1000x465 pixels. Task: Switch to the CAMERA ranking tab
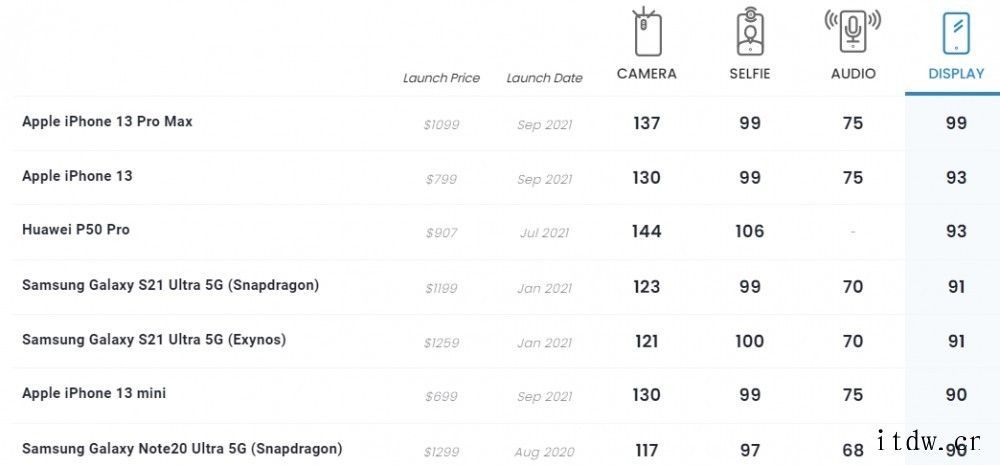click(647, 73)
